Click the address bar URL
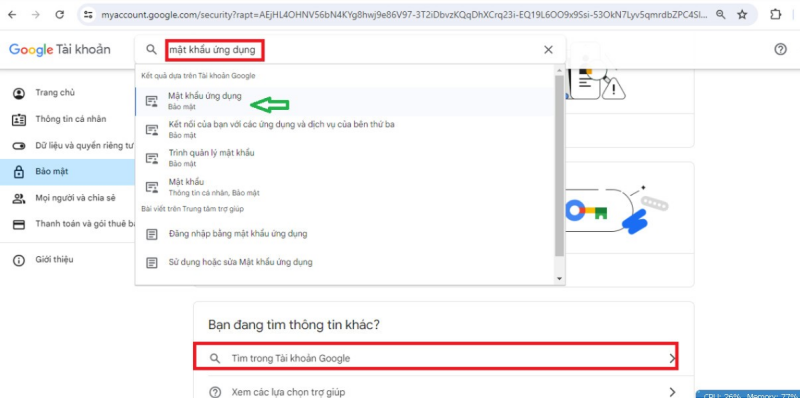Viewport: 800px width, 398px height. 404,15
